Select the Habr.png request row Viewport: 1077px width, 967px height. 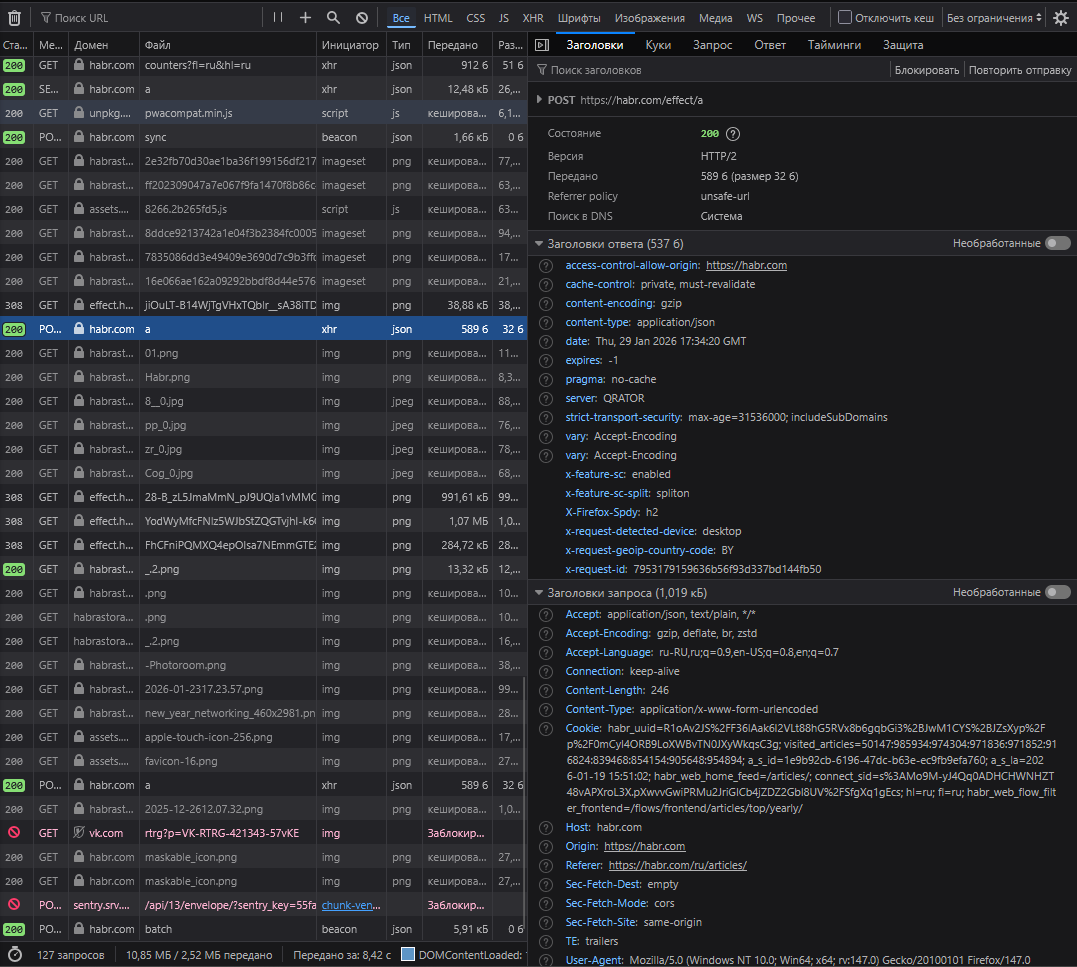tap(264, 377)
